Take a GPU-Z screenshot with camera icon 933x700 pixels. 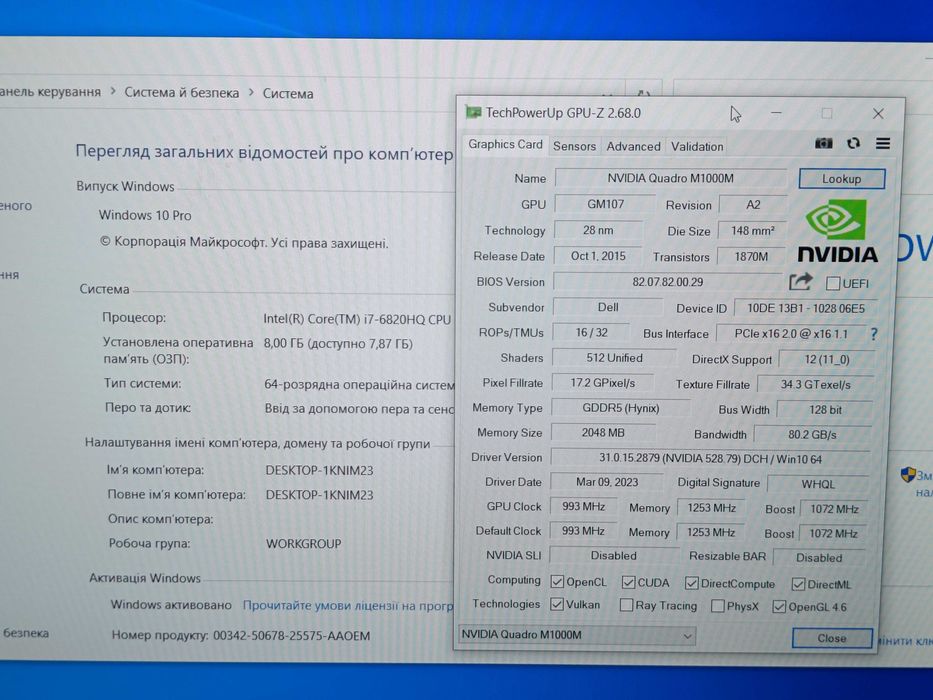tap(824, 143)
